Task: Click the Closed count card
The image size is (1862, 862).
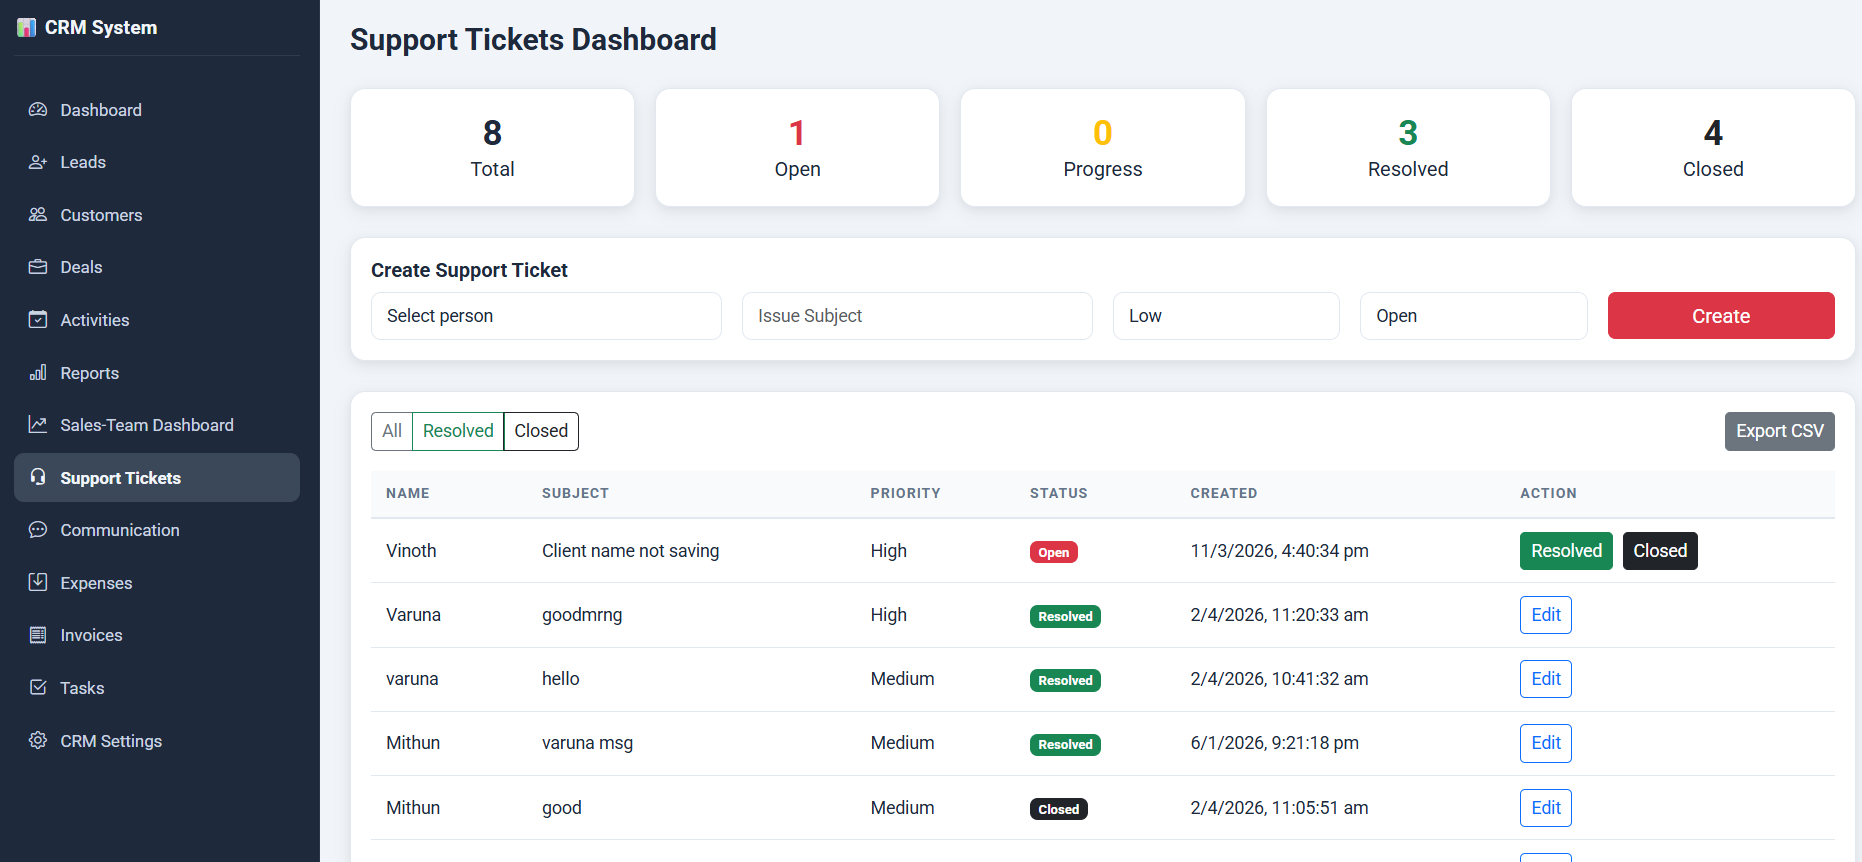Action: (1713, 148)
